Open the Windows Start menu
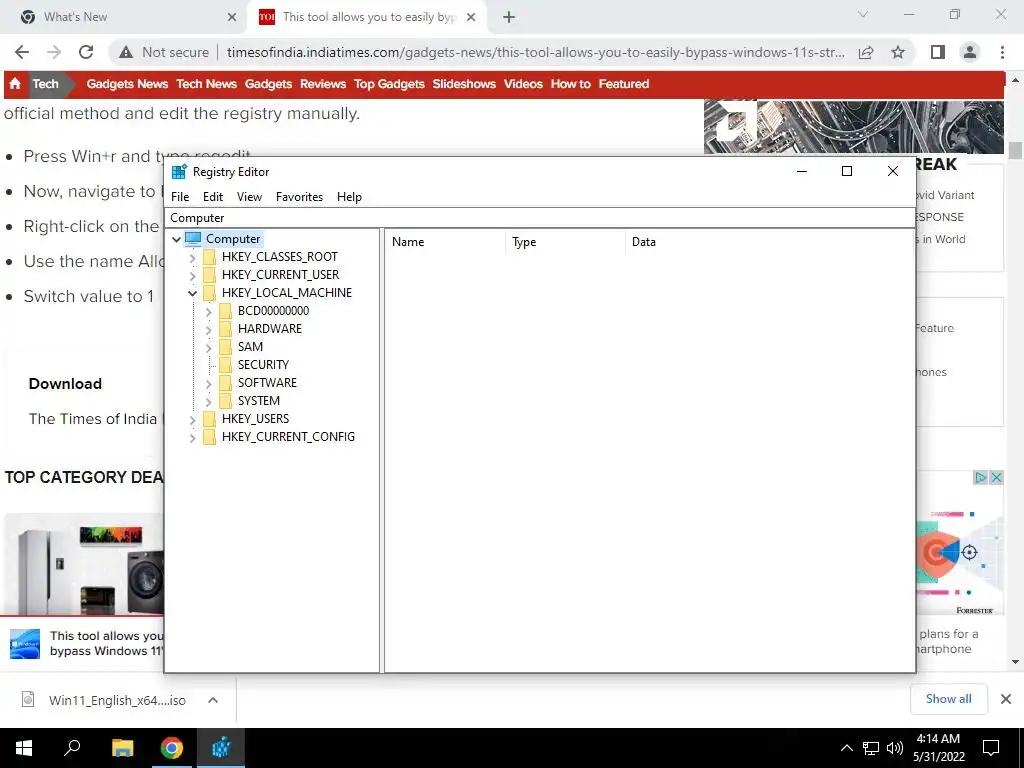The height and width of the screenshot is (768, 1024). point(24,748)
